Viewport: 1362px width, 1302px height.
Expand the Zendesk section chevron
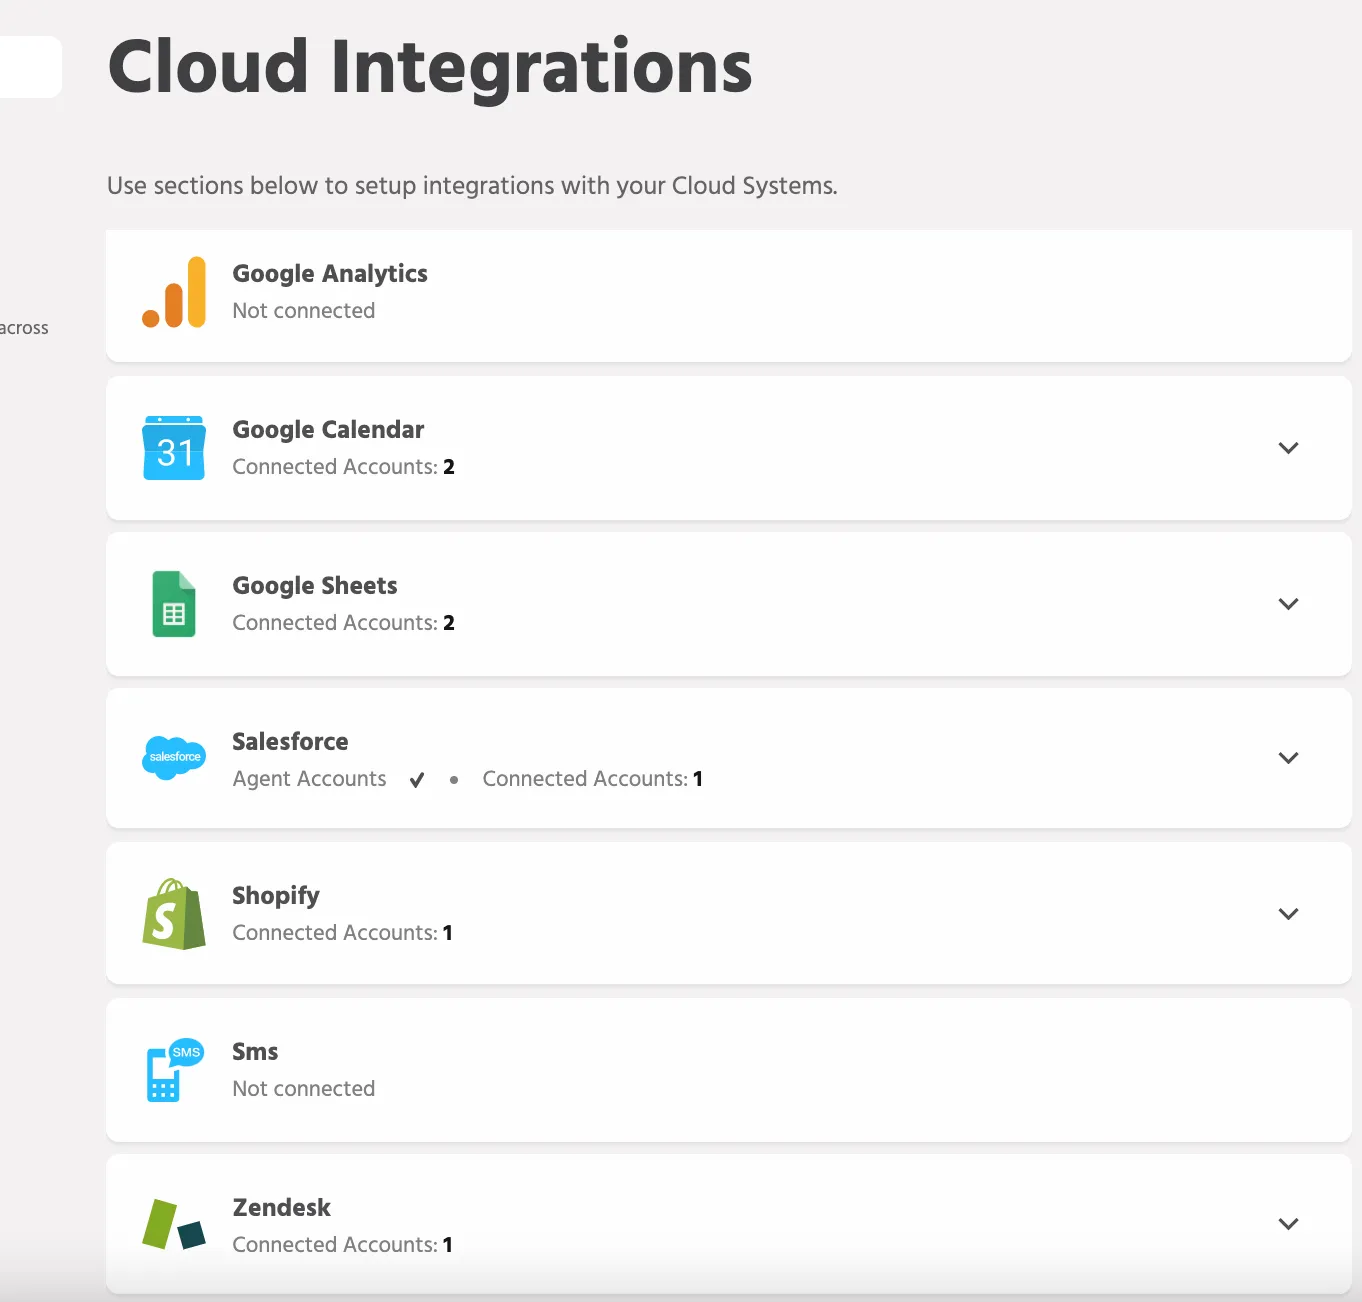(x=1288, y=1224)
